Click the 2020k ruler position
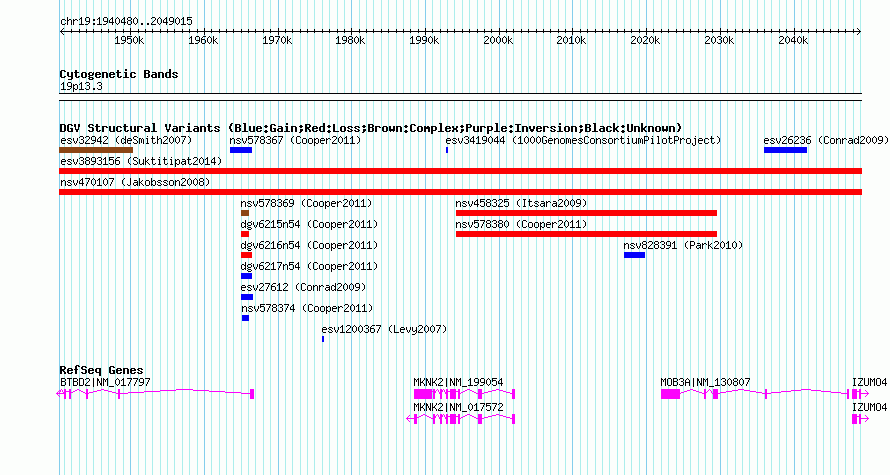The height and width of the screenshot is (475, 890). click(x=645, y=41)
